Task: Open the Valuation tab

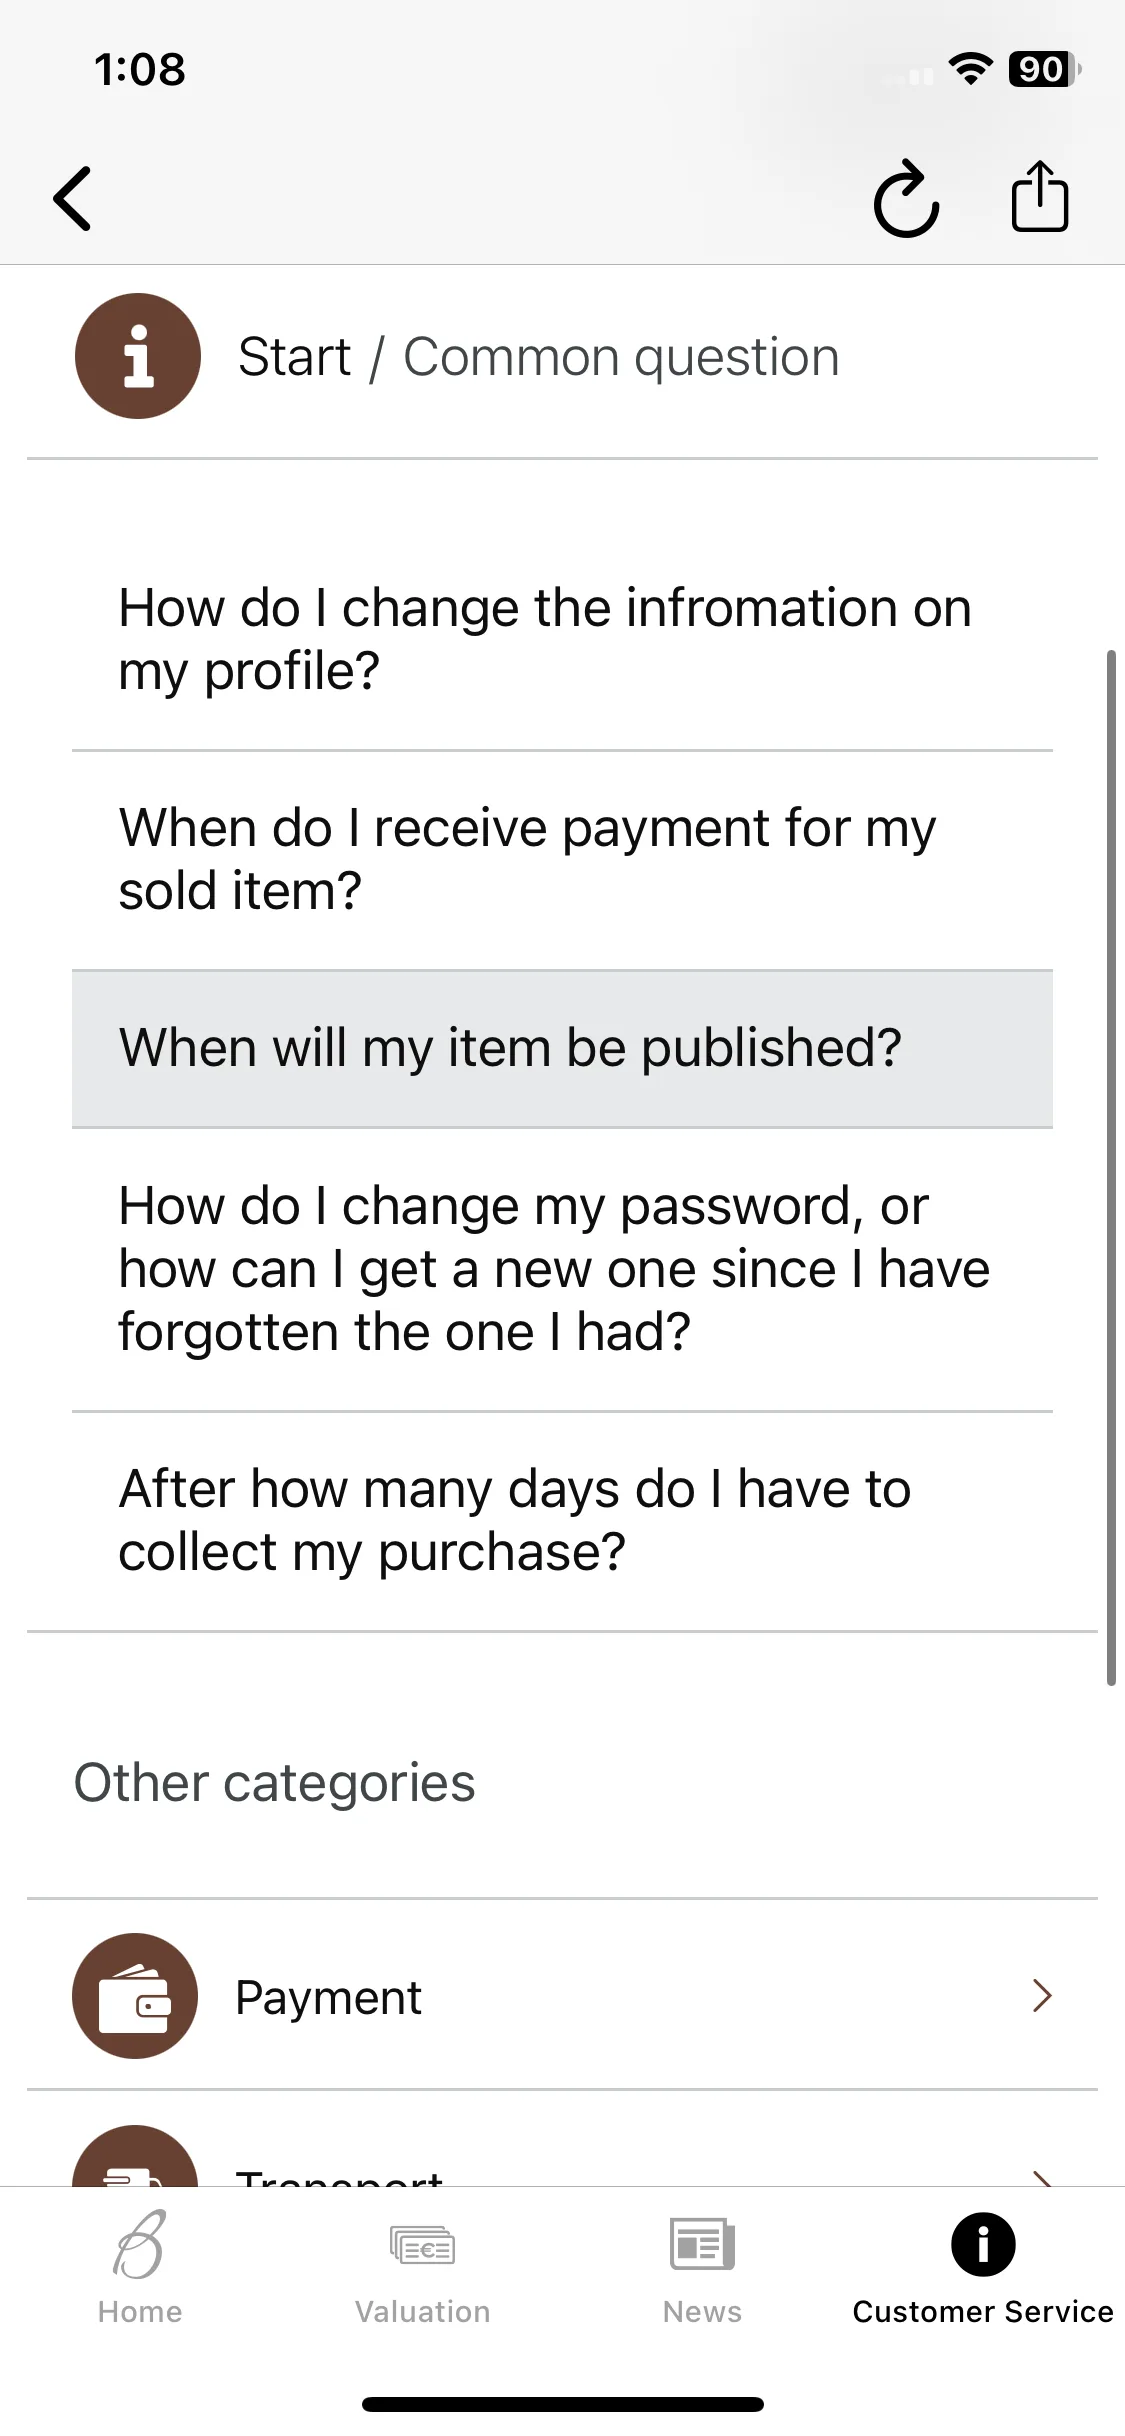Action: click(422, 2268)
